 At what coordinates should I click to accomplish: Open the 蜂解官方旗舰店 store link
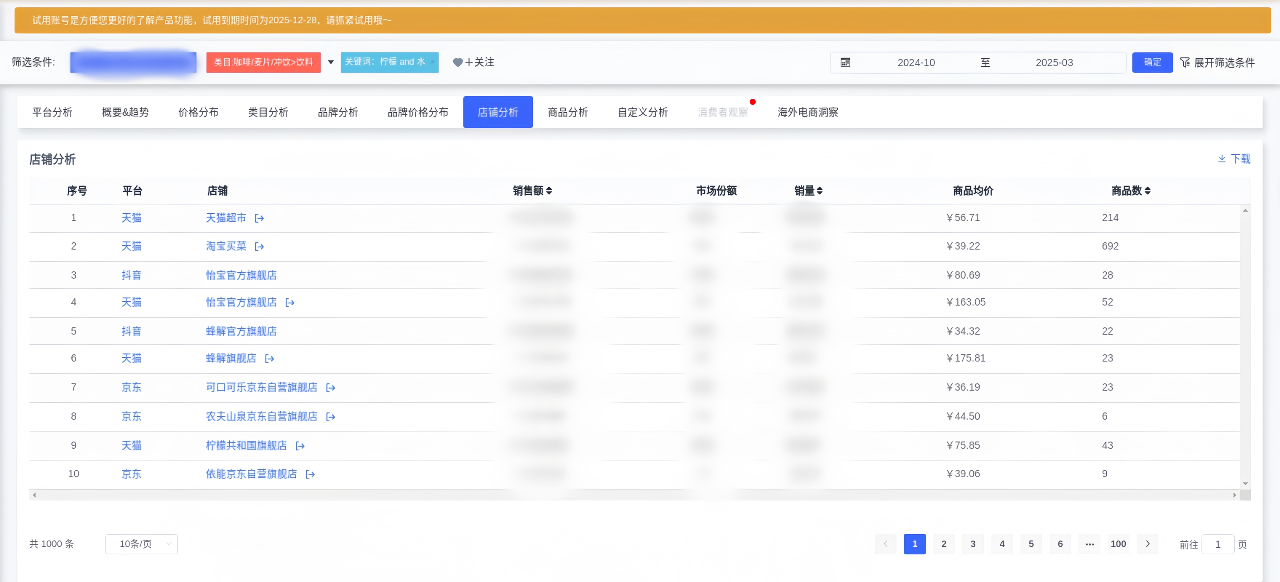point(241,331)
